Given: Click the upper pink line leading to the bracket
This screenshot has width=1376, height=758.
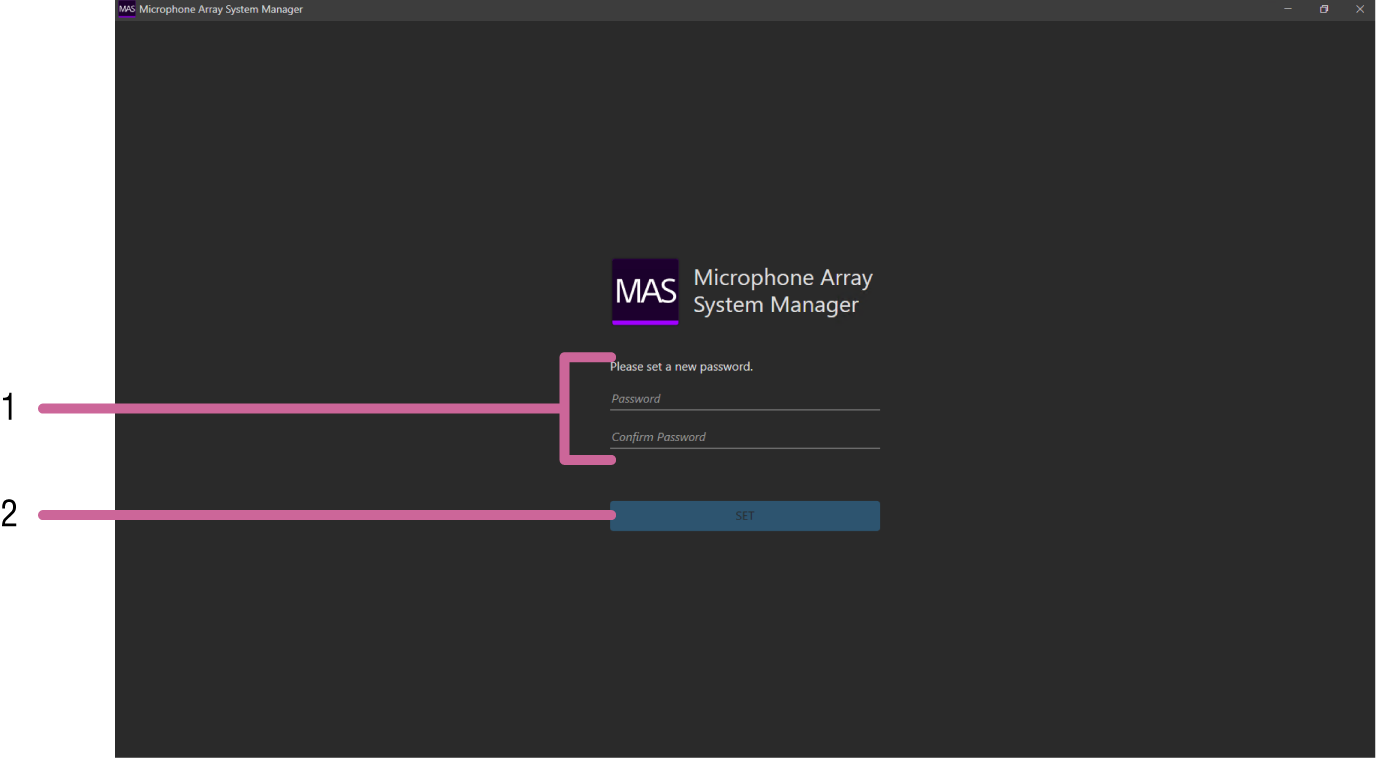Looking at the screenshot, I should pos(330,408).
